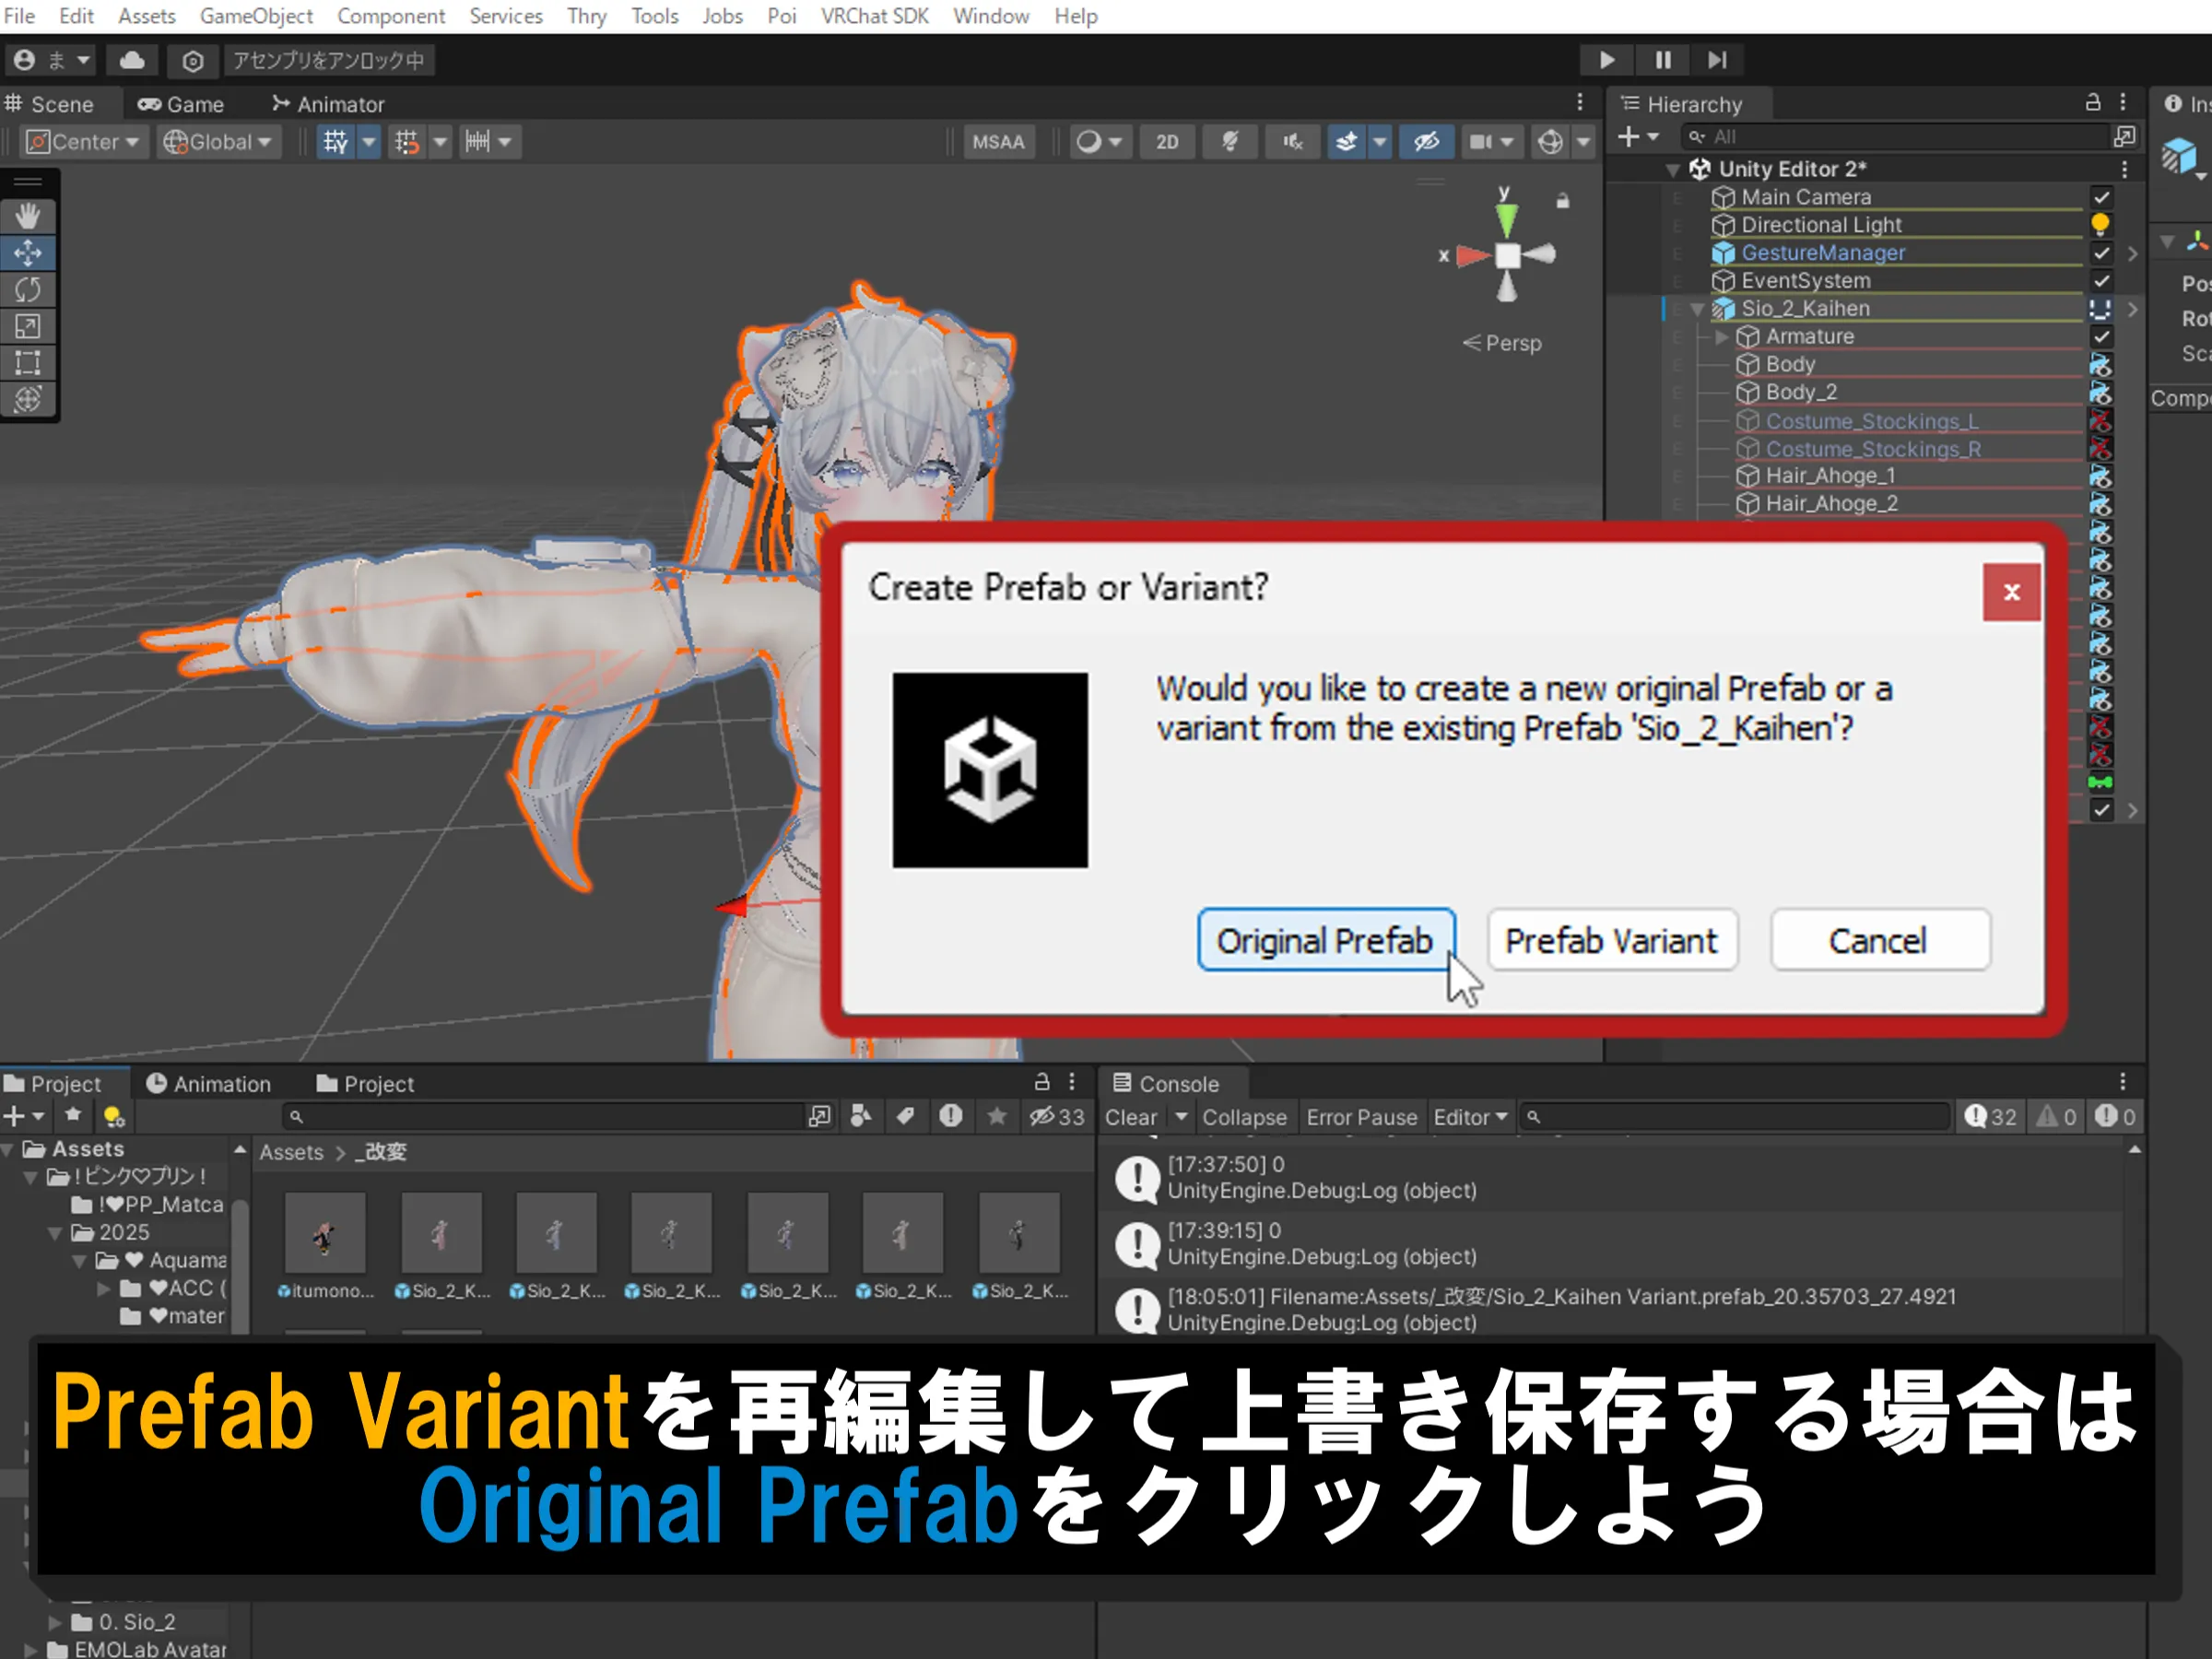Image resolution: width=2212 pixels, height=1659 pixels.
Task: Toggle MSAA button
Action: click(x=998, y=142)
